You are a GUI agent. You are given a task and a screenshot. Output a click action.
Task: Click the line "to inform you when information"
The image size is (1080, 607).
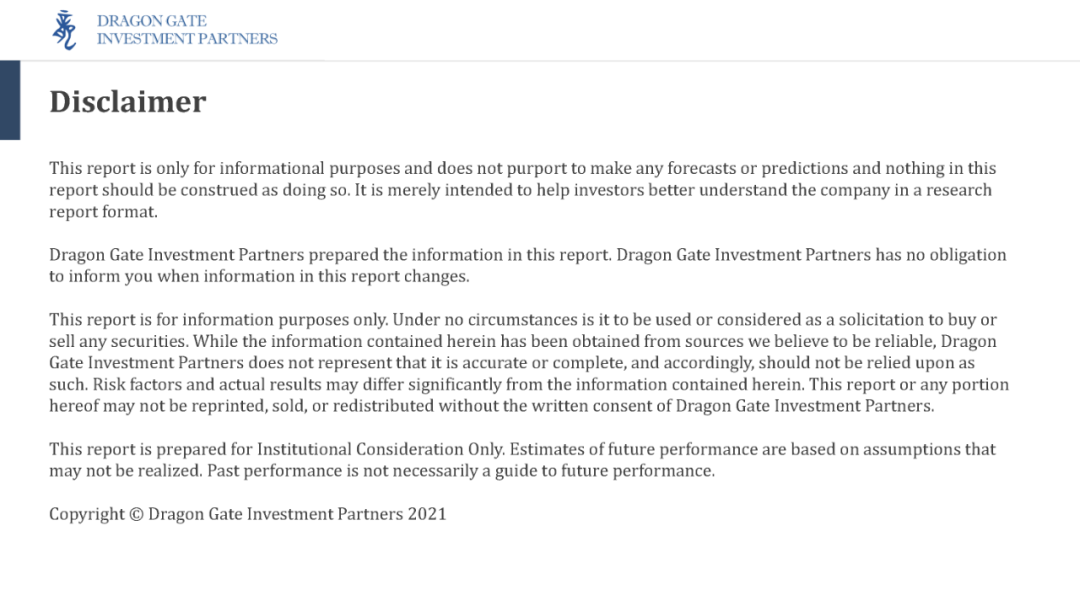pos(259,277)
